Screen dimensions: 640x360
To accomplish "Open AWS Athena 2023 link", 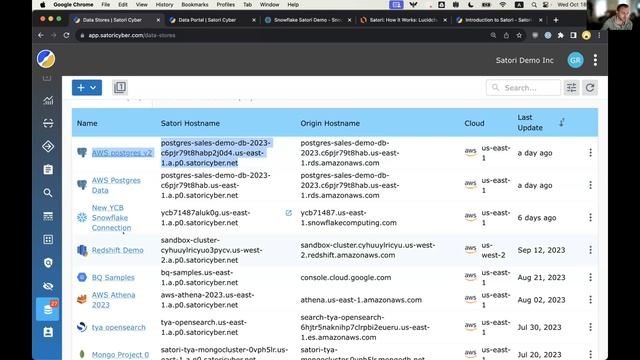I will 113,300.
